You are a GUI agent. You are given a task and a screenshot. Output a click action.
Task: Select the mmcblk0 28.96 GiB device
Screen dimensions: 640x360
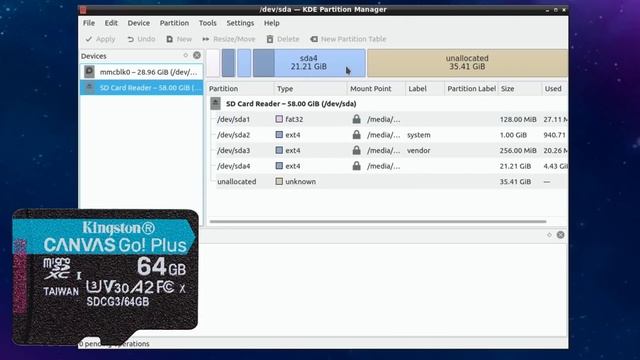(x=141, y=72)
